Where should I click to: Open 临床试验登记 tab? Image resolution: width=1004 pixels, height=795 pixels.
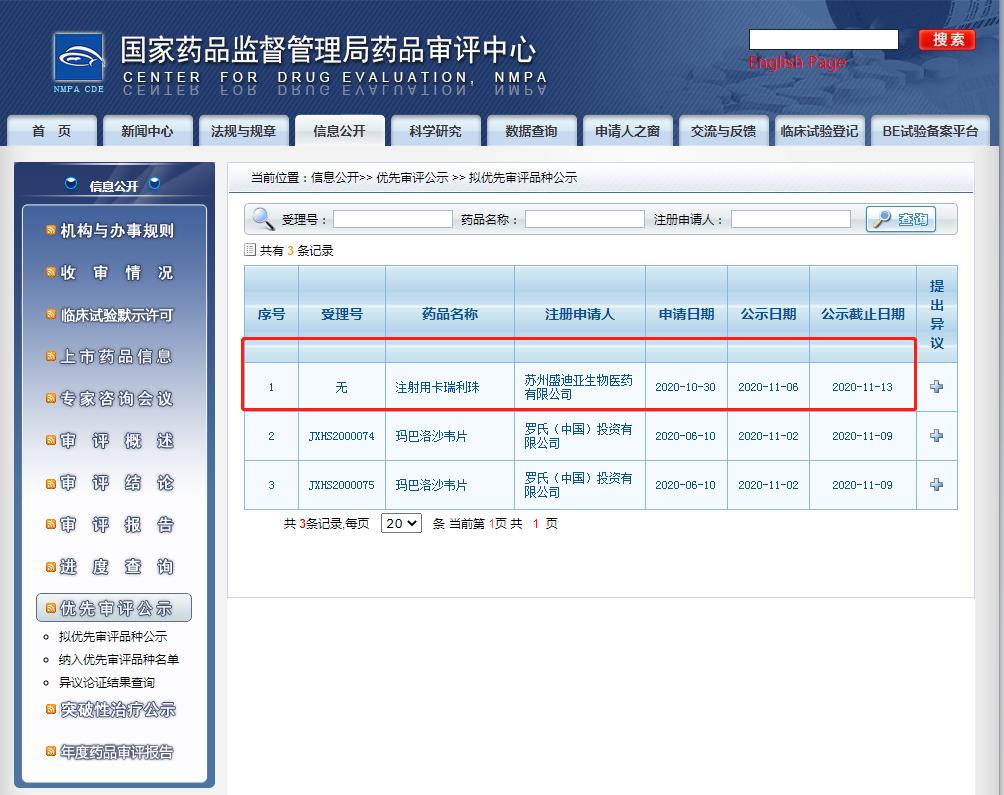tap(820, 131)
